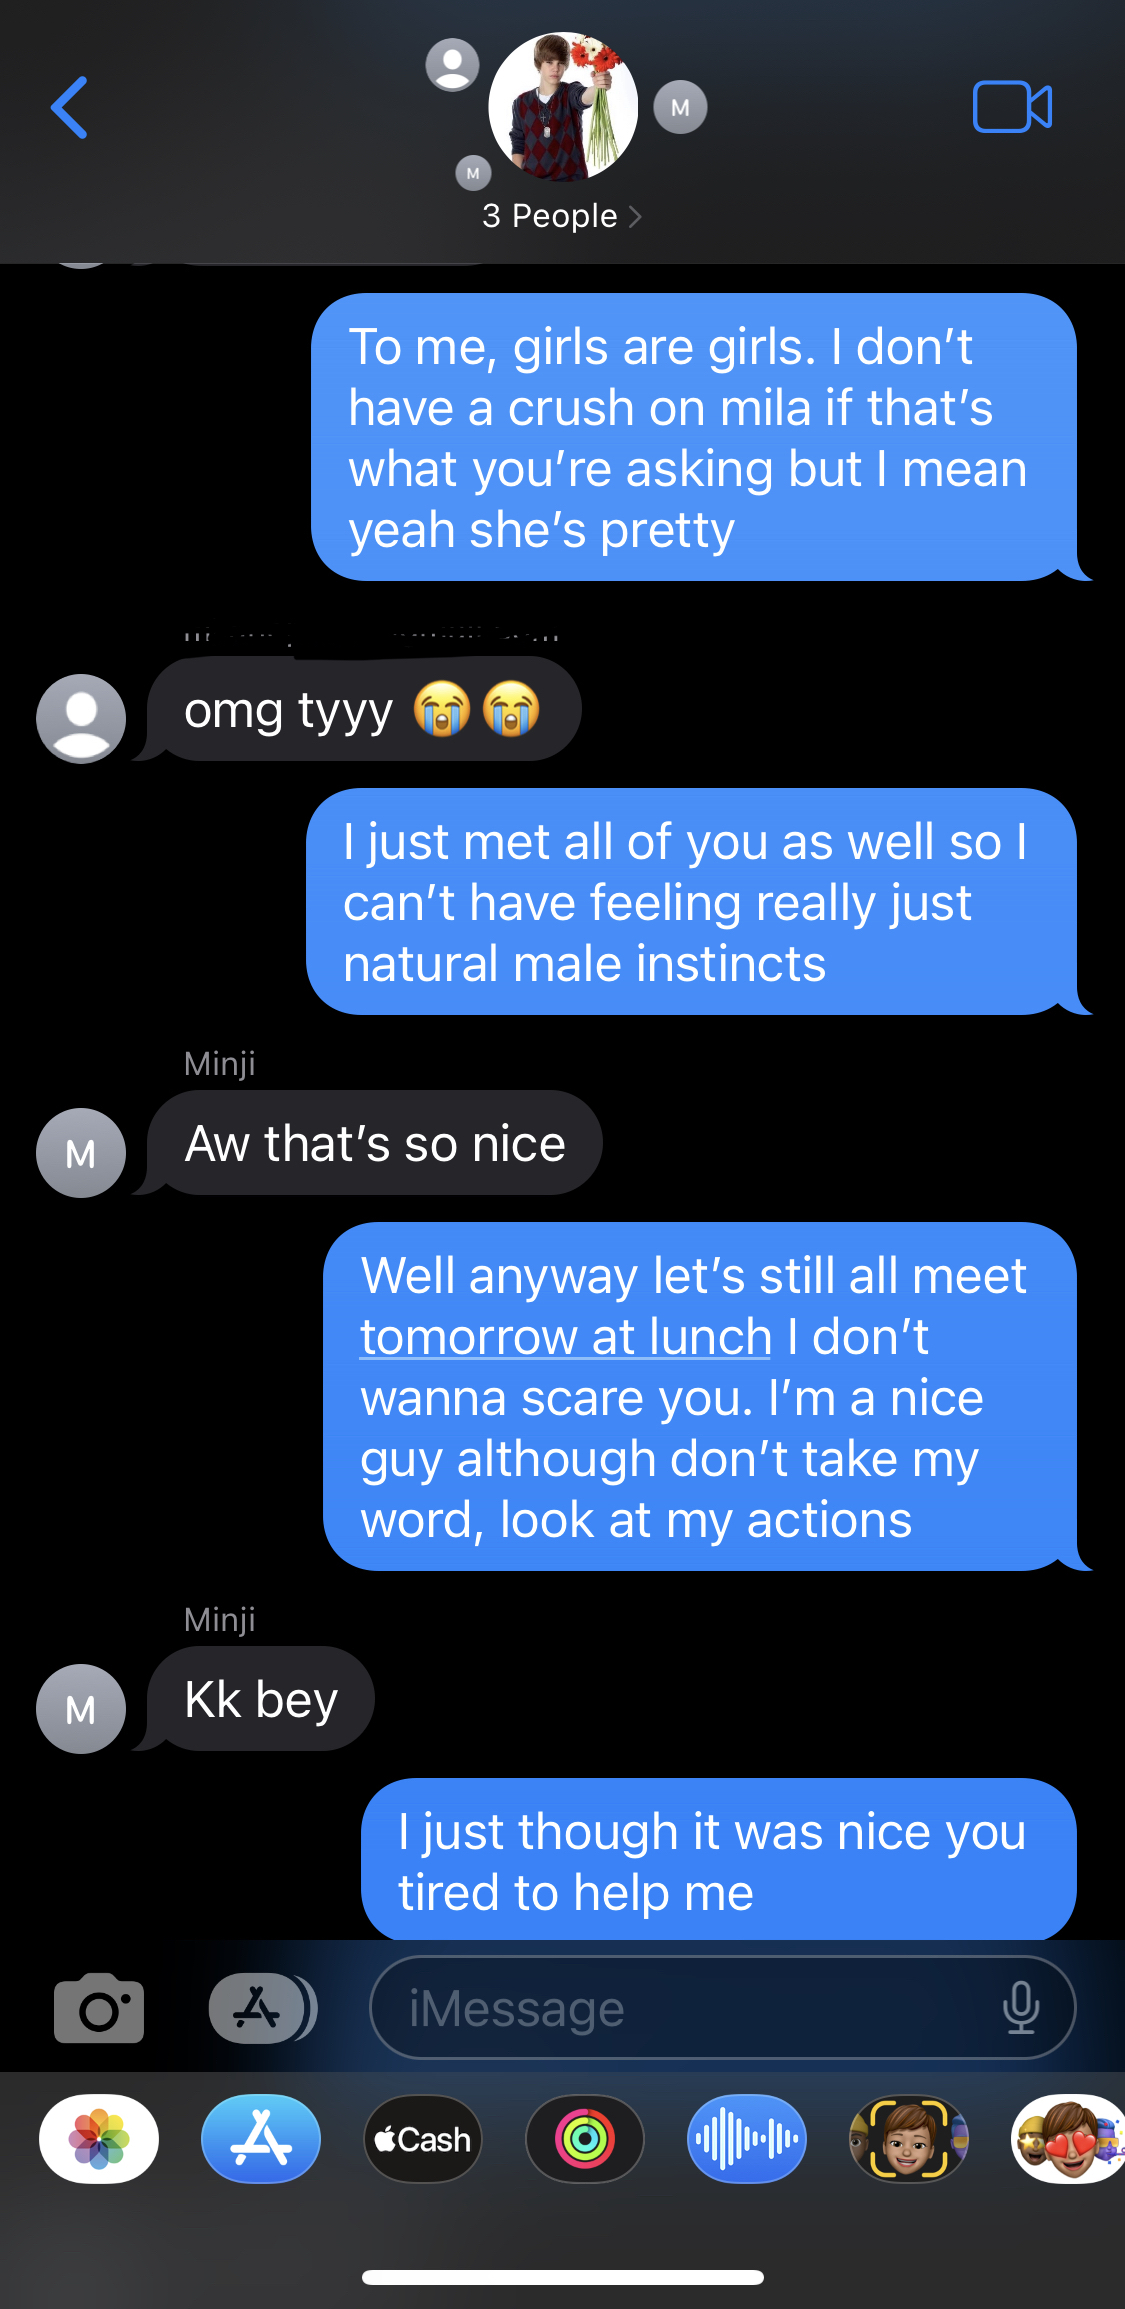The height and width of the screenshot is (2309, 1125).
Task: Open the App Store iMessage app
Action: tap(261, 2139)
